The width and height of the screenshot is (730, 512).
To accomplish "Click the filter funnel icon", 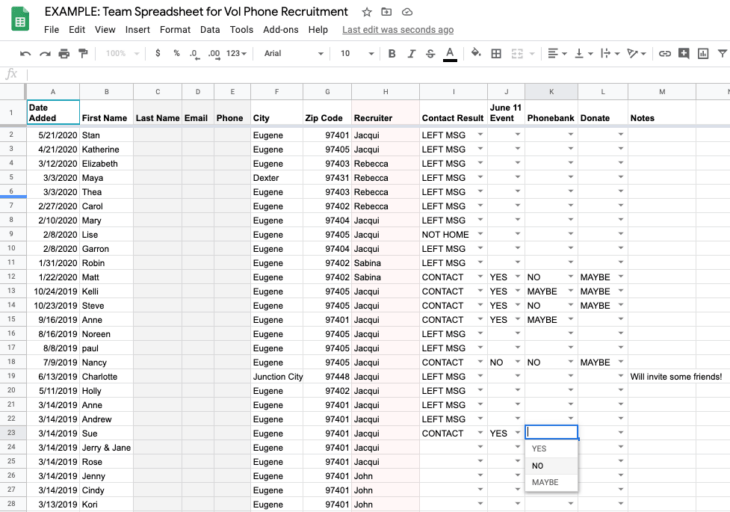I will 722,54.
